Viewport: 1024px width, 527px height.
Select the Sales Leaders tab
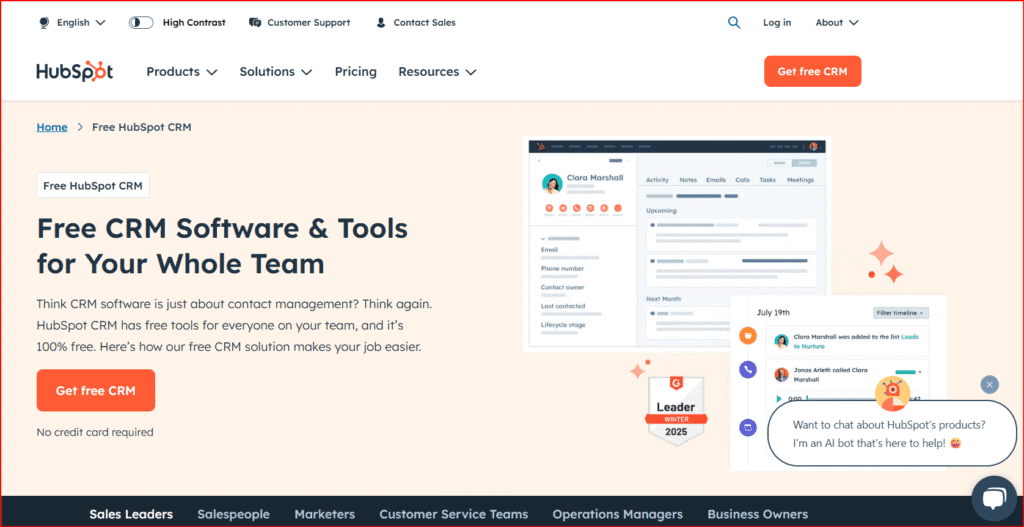click(131, 514)
